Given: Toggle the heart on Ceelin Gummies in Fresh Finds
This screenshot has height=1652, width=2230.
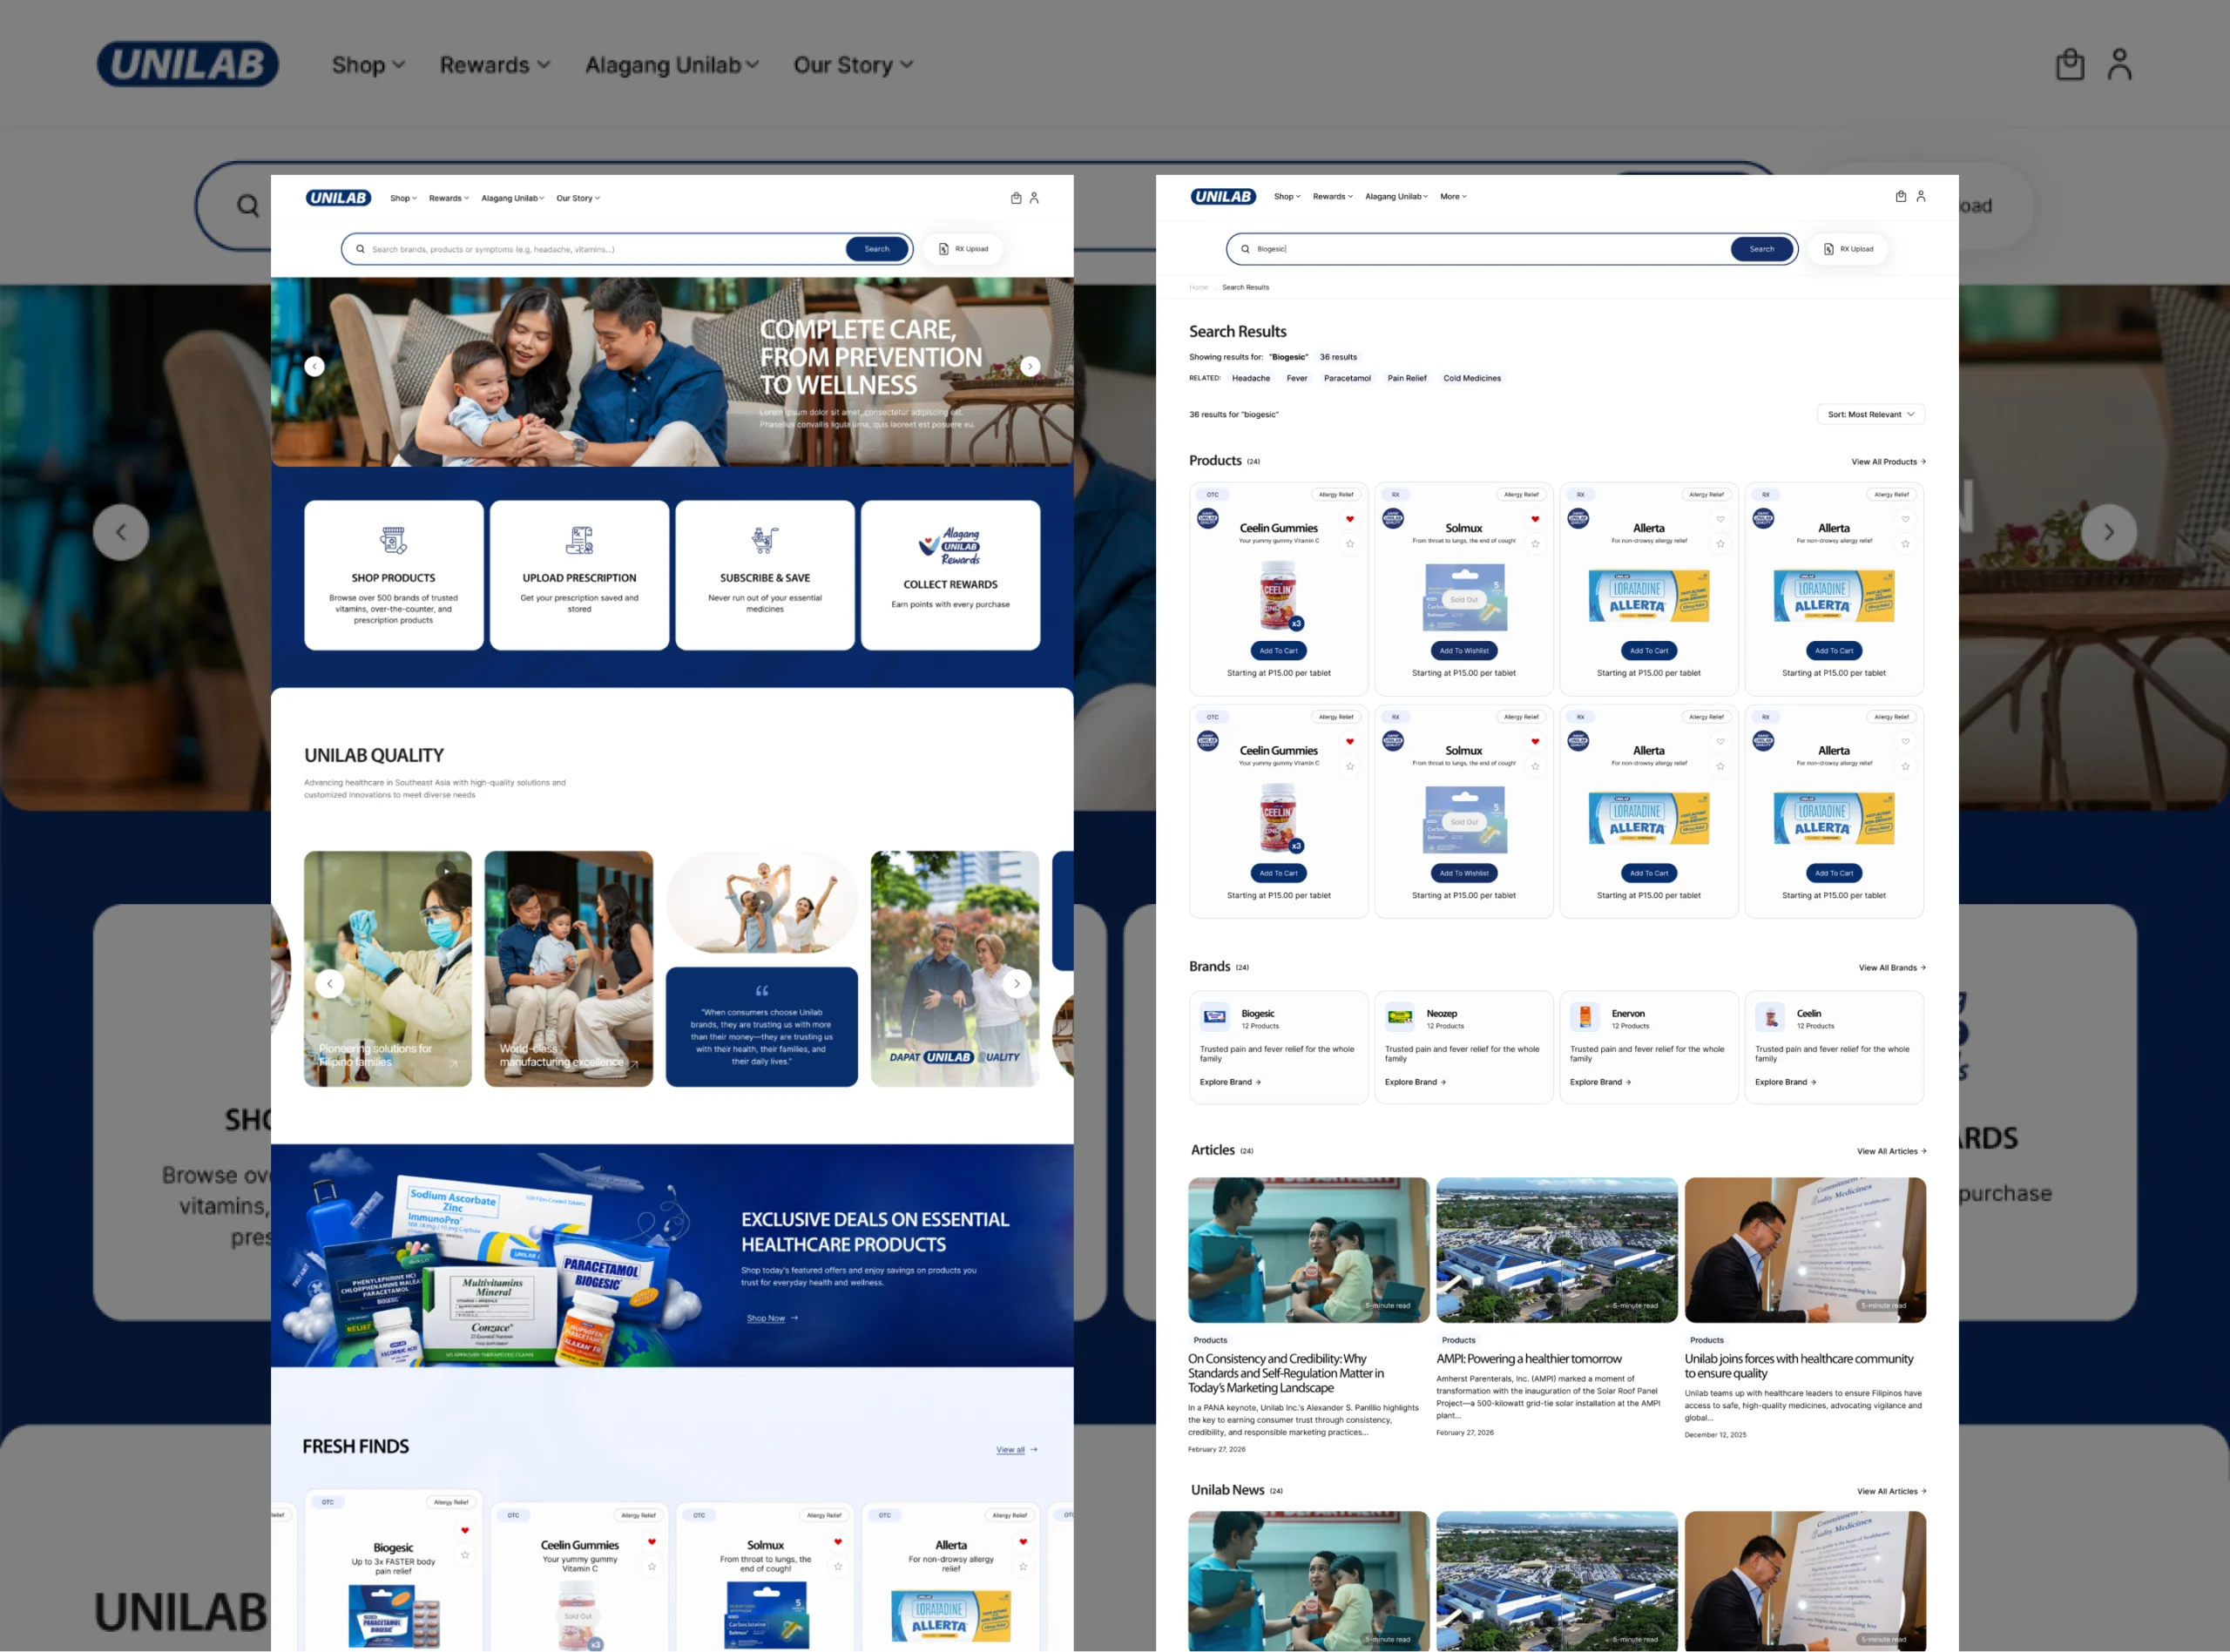Looking at the screenshot, I should [x=652, y=1542].
